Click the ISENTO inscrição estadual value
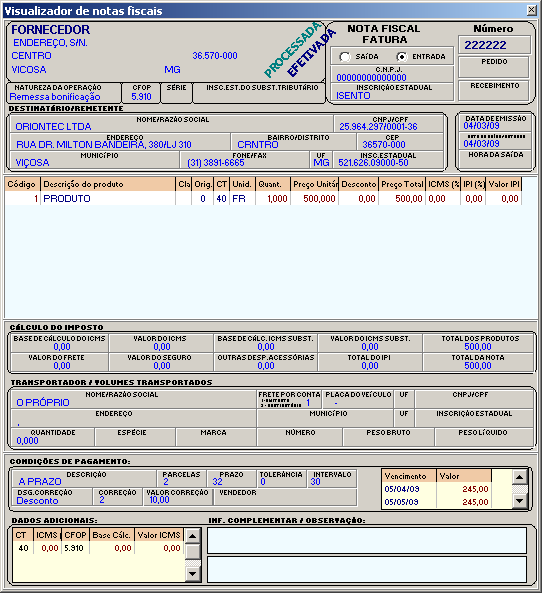 353,96
